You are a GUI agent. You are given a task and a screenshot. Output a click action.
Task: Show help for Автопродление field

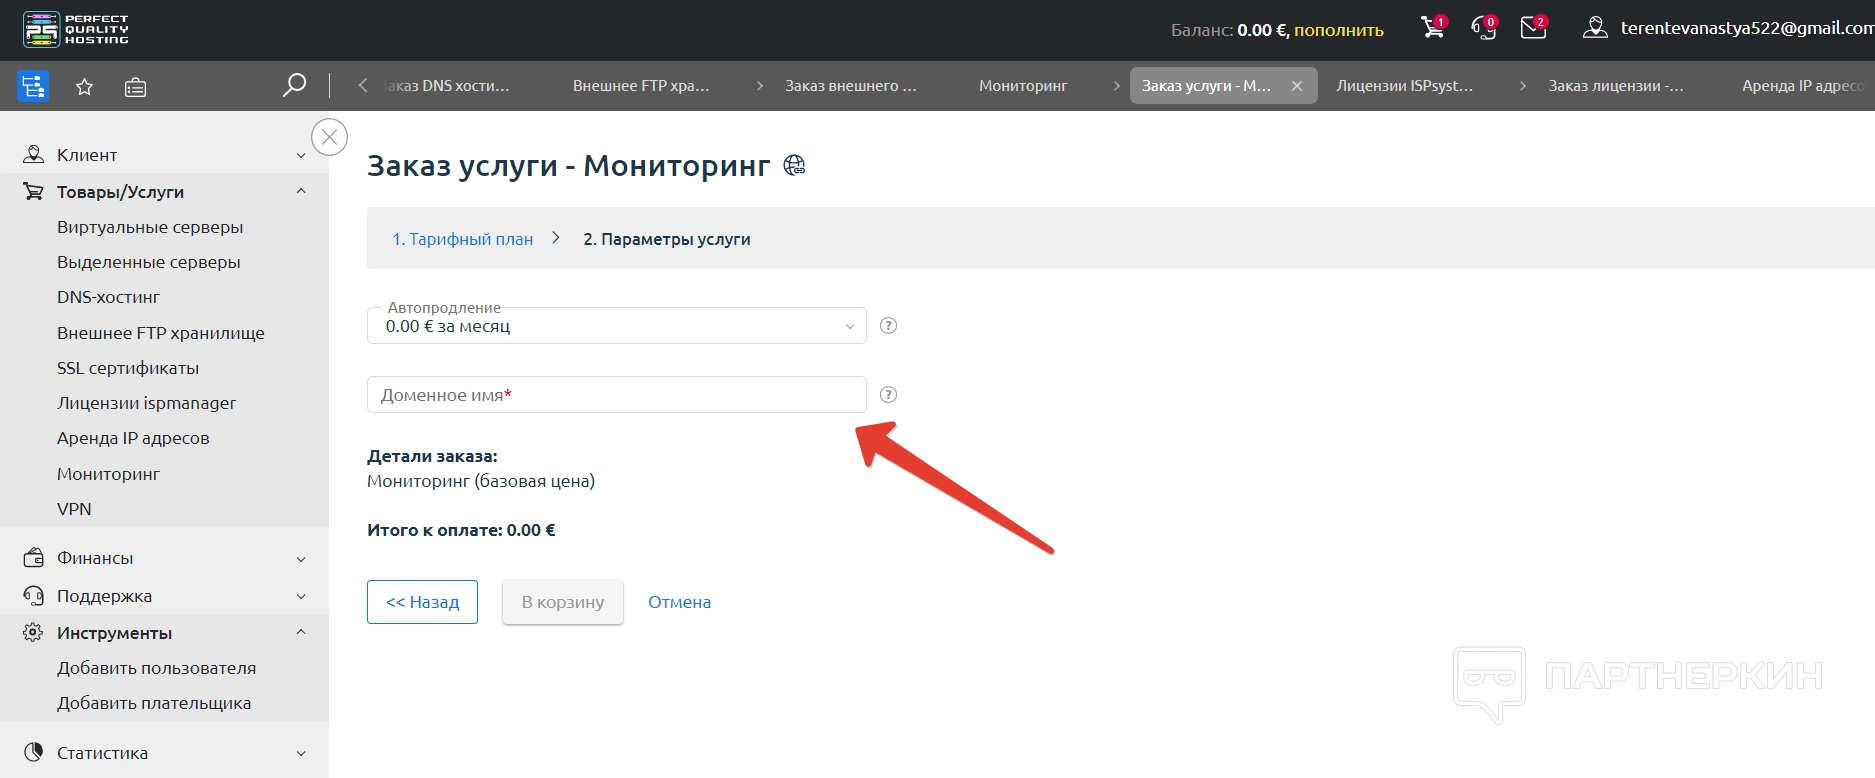[888, 326]
